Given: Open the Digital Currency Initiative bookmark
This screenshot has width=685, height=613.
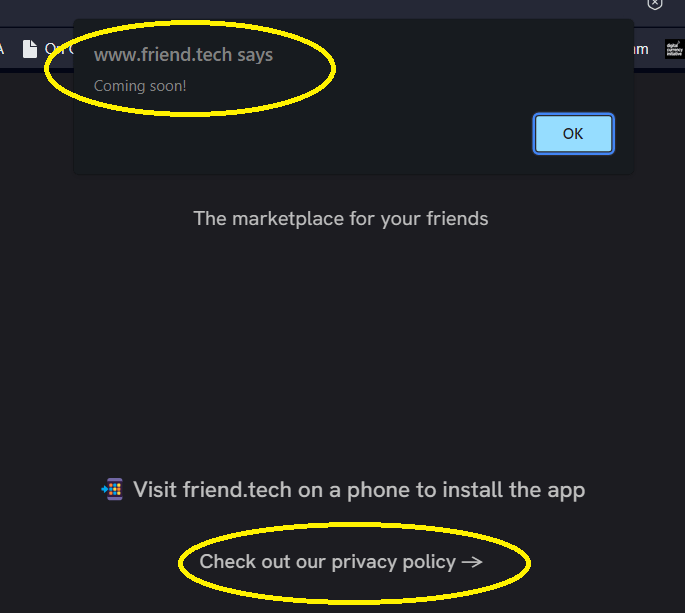Looking at the screenshot, I should click(672, 48).
